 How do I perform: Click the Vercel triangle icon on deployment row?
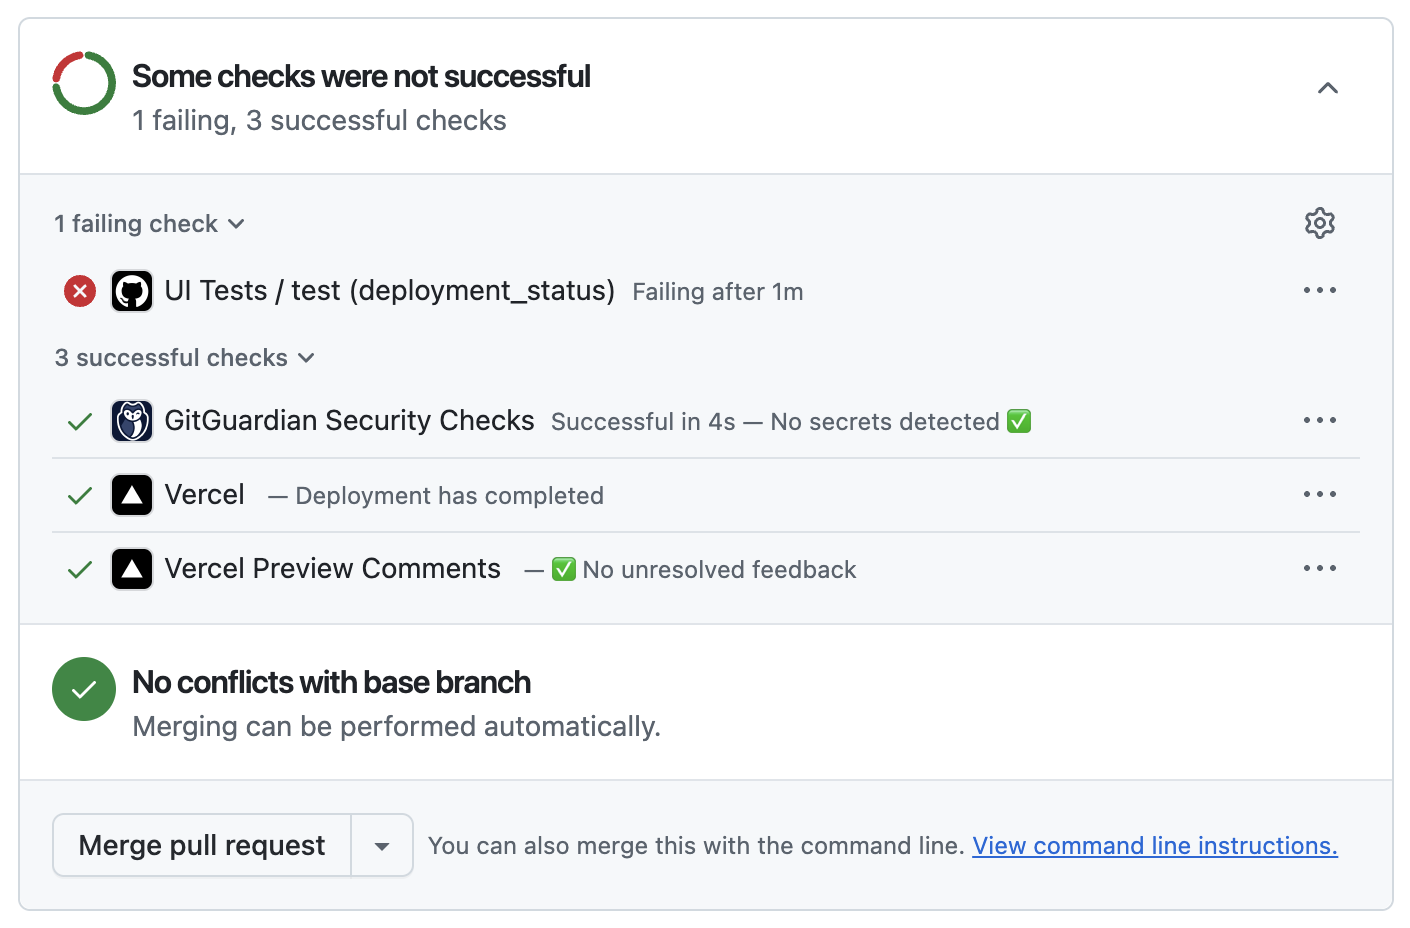(131, 494)
